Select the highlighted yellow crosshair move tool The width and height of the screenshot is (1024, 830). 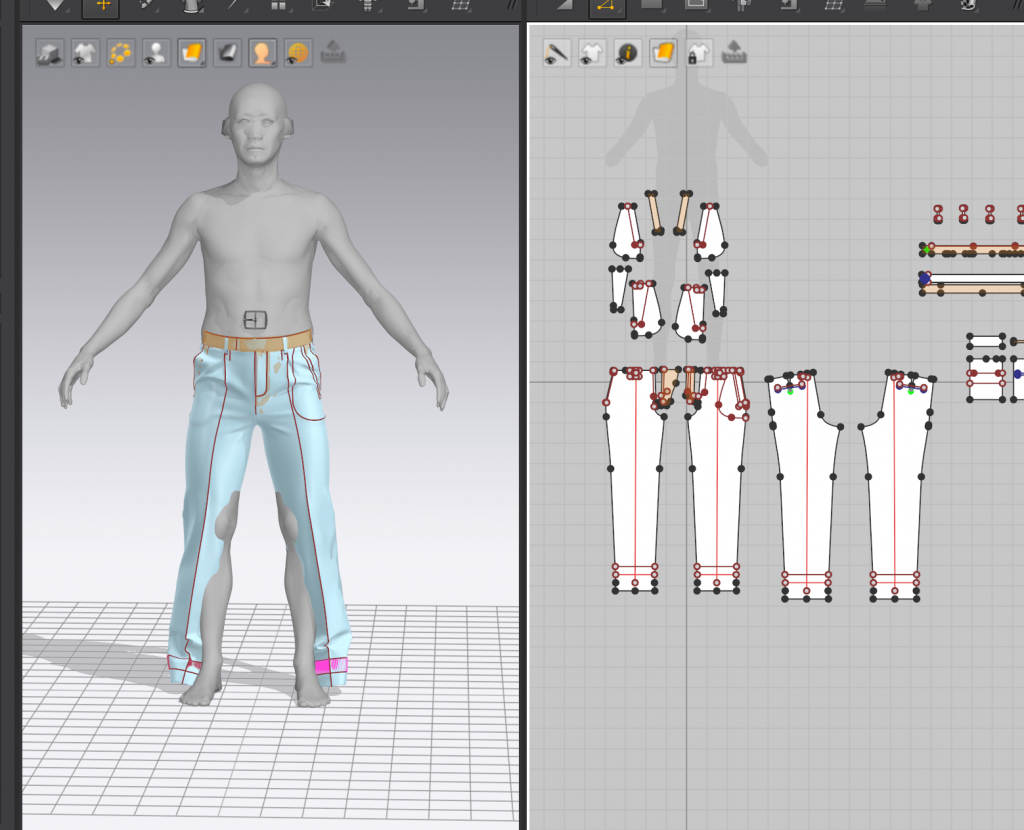100,6
